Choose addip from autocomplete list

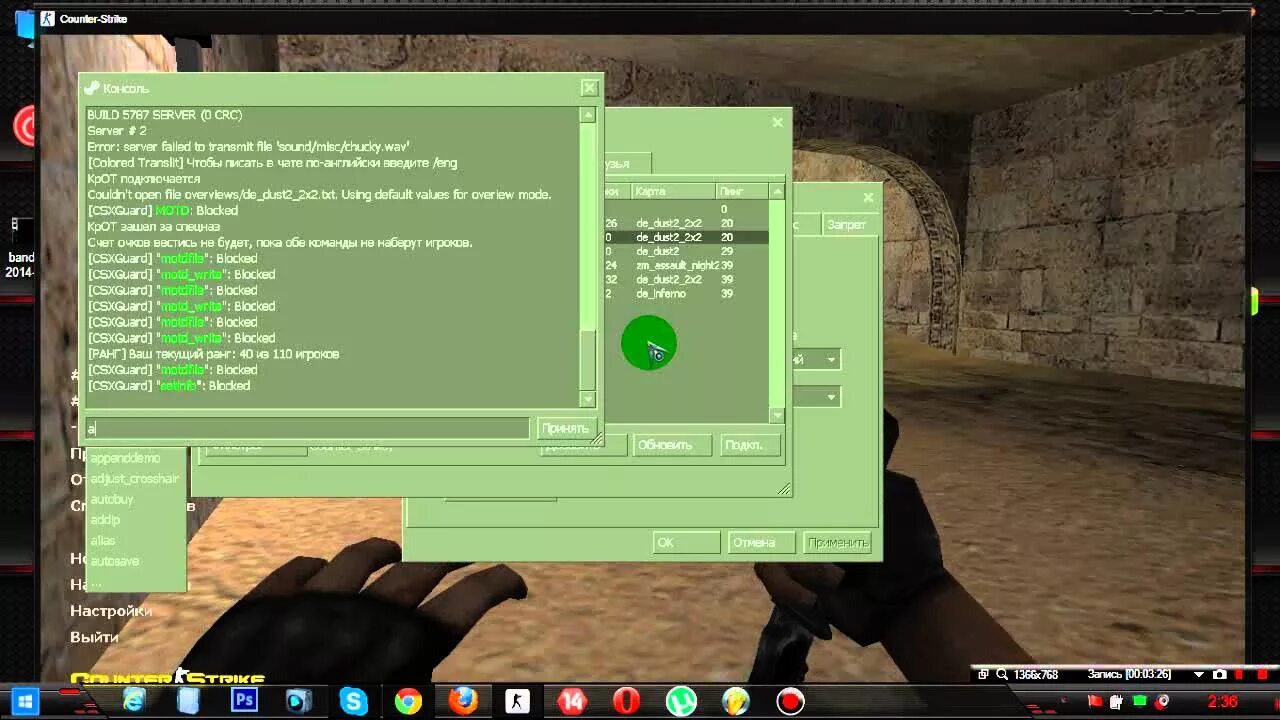[x=105, y=520]
